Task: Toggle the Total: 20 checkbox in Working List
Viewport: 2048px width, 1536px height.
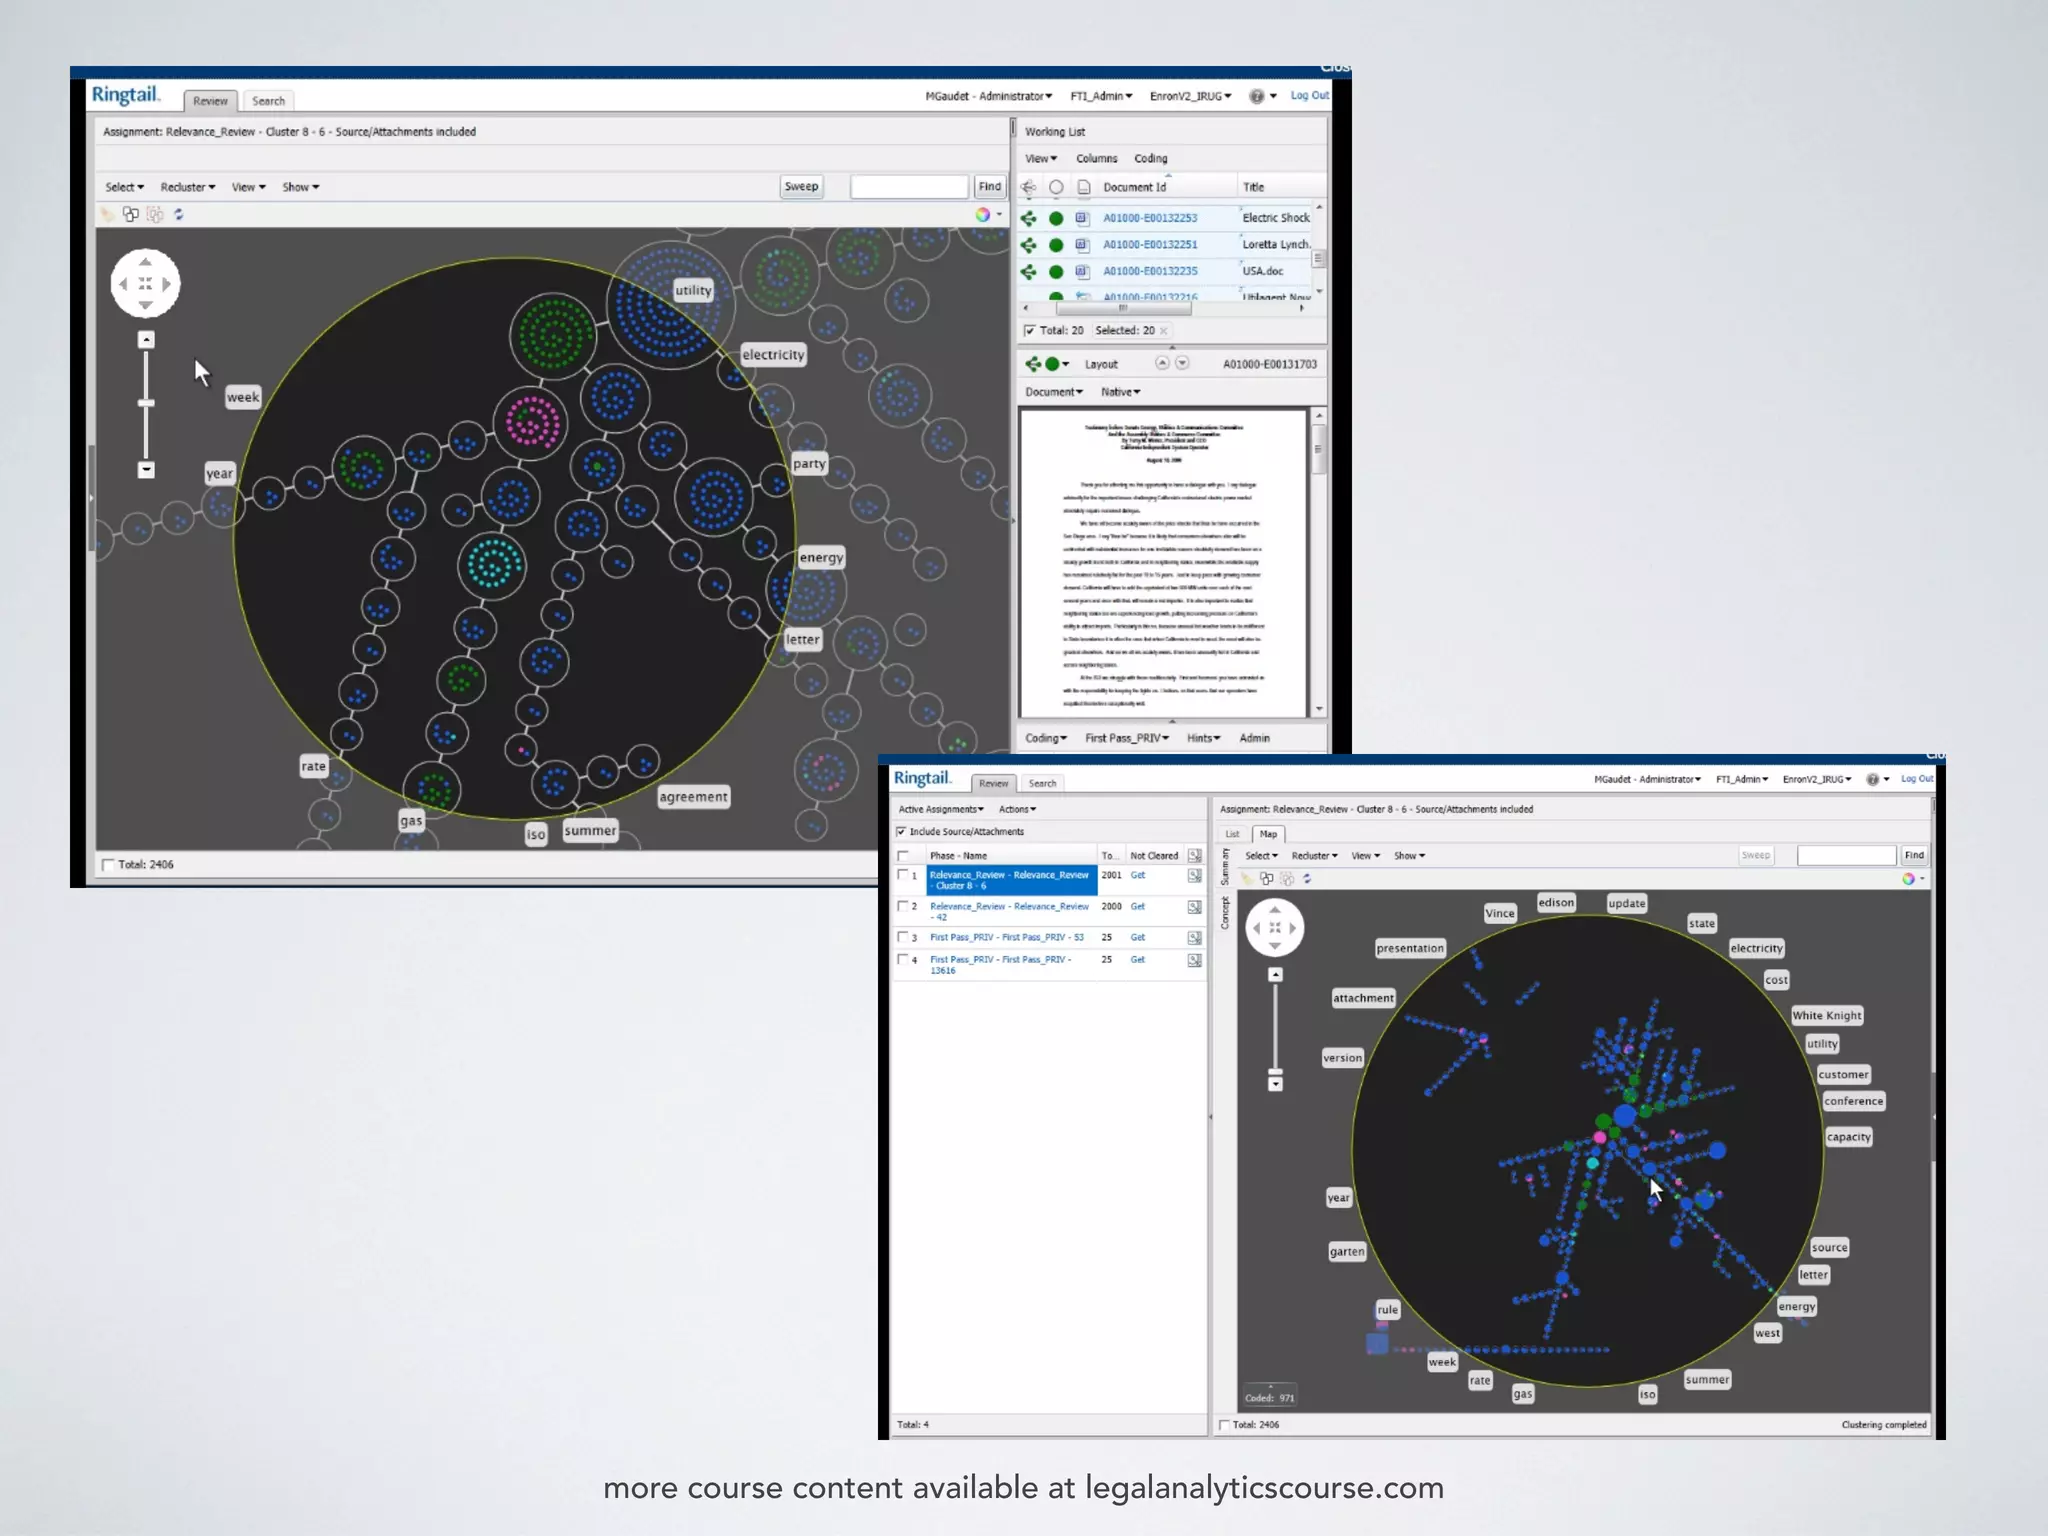Action: [1030, 330]
